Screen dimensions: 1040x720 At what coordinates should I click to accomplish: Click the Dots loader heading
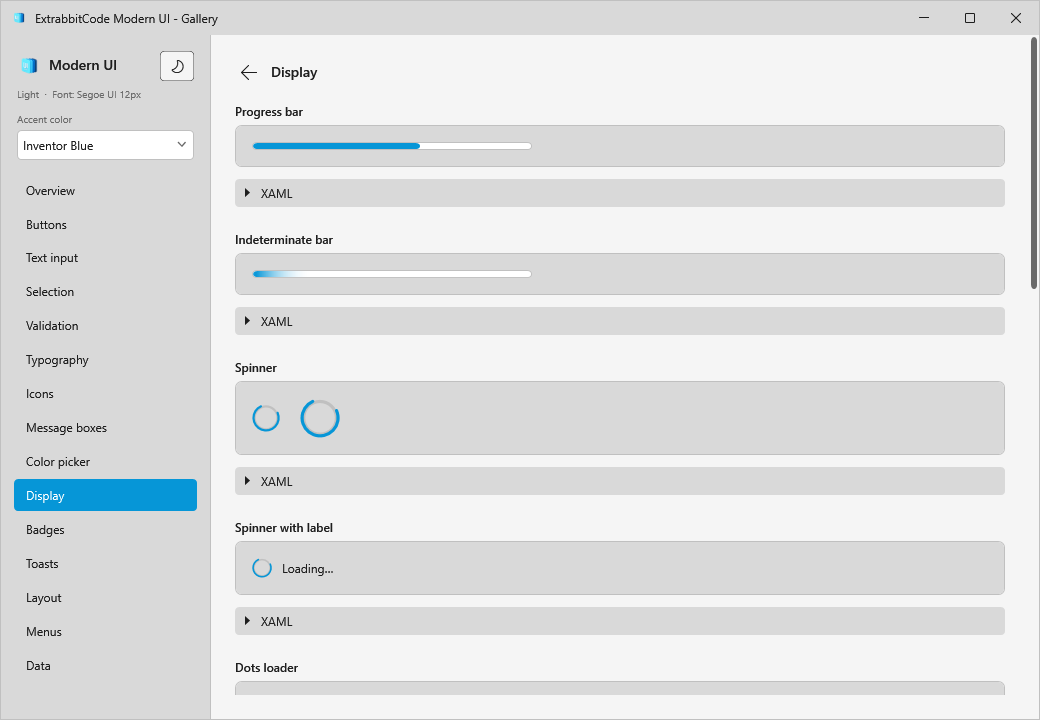[x=267, y=668]
